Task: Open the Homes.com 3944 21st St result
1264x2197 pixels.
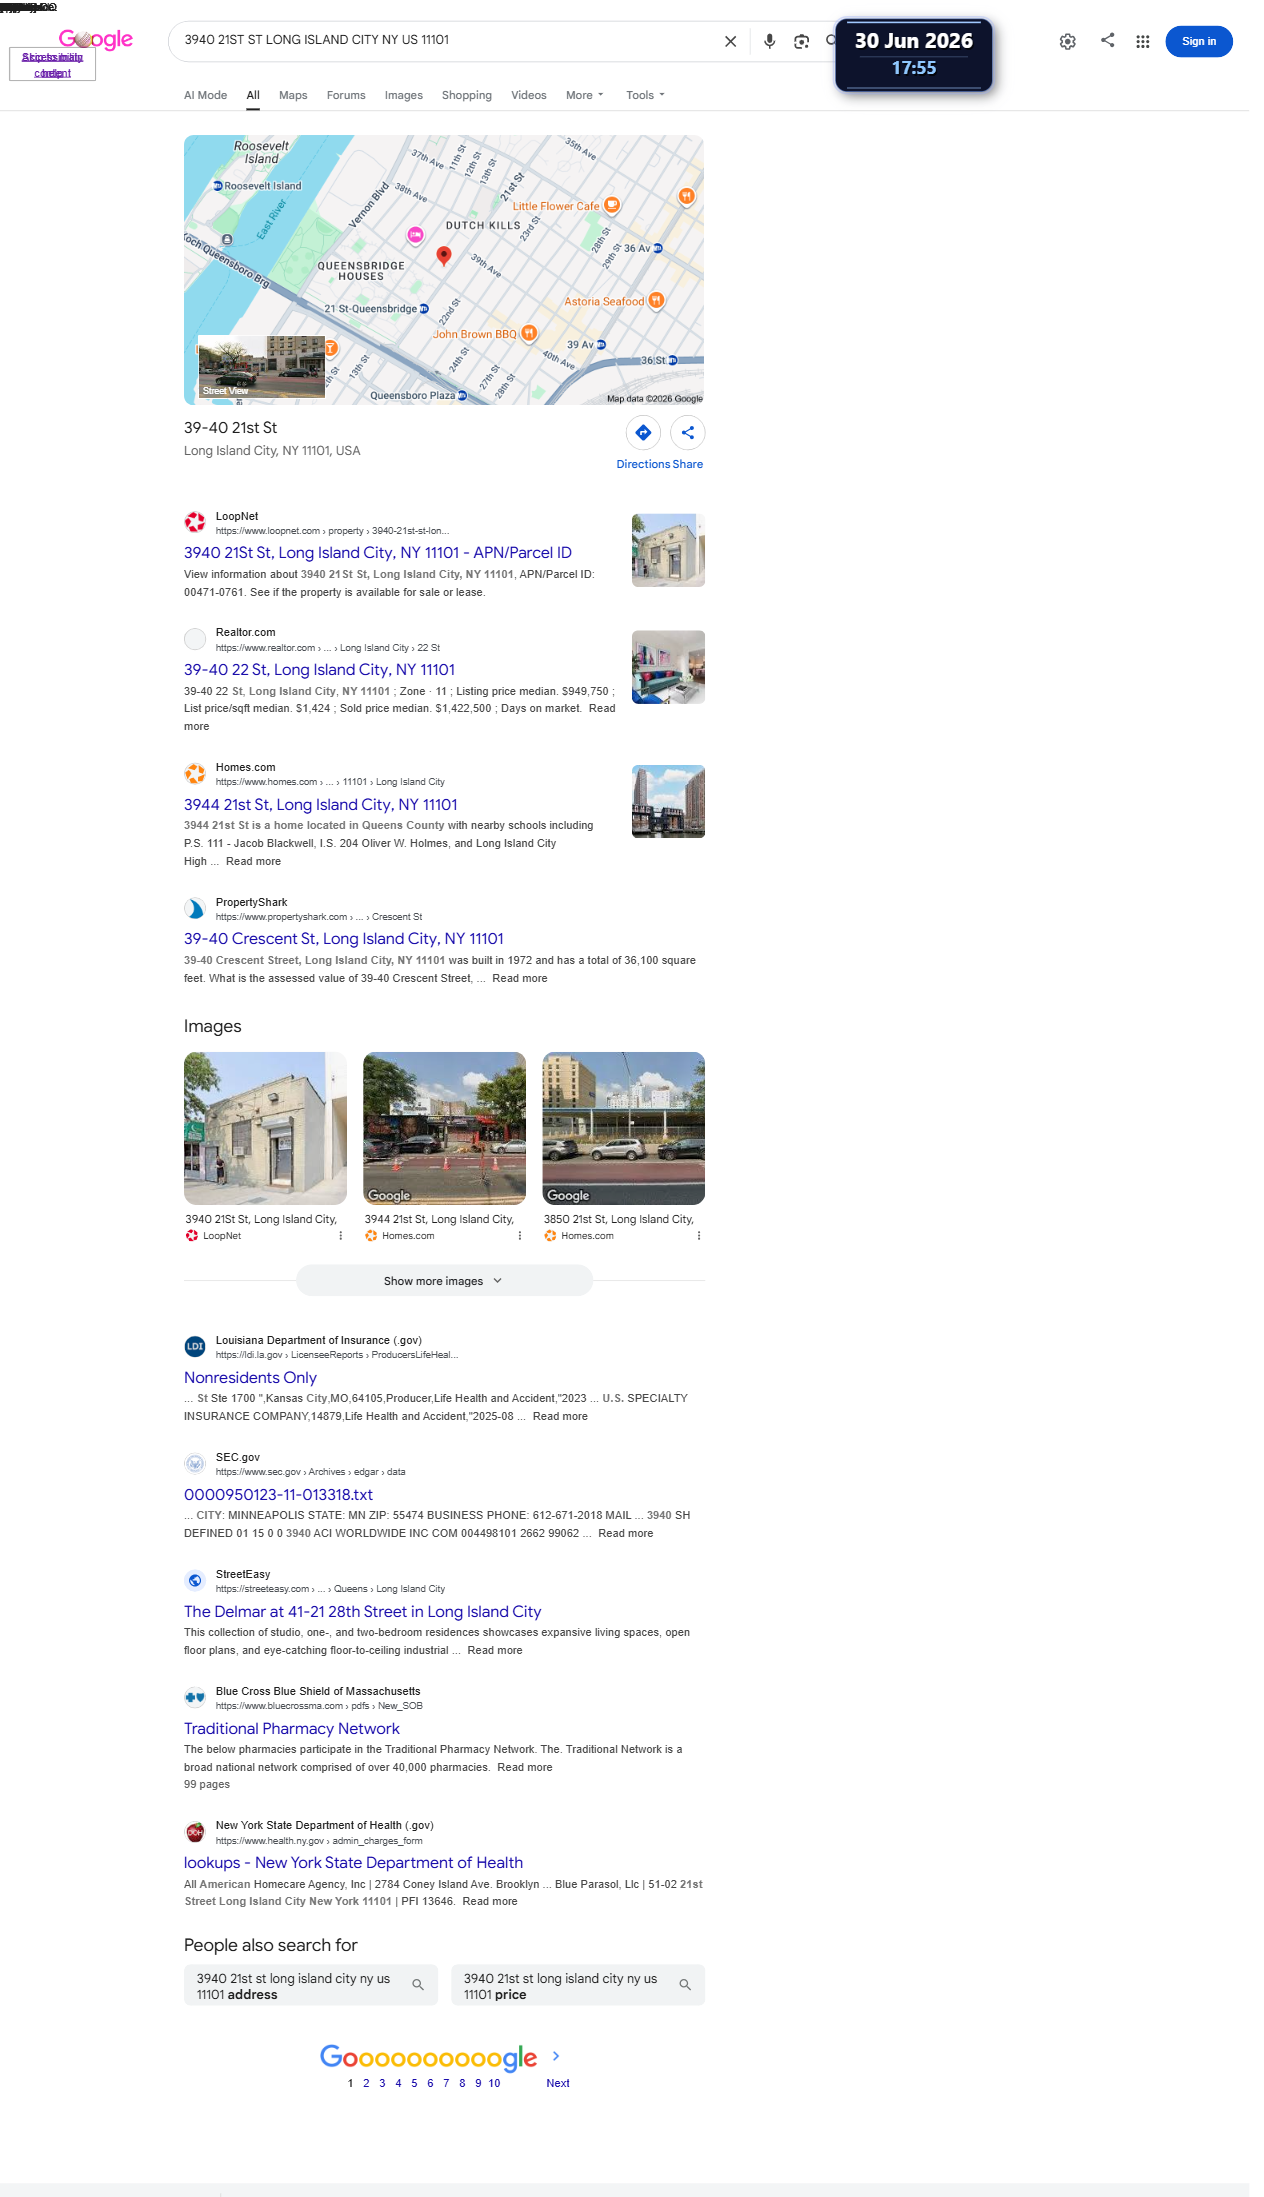Action: pos(321,805)
